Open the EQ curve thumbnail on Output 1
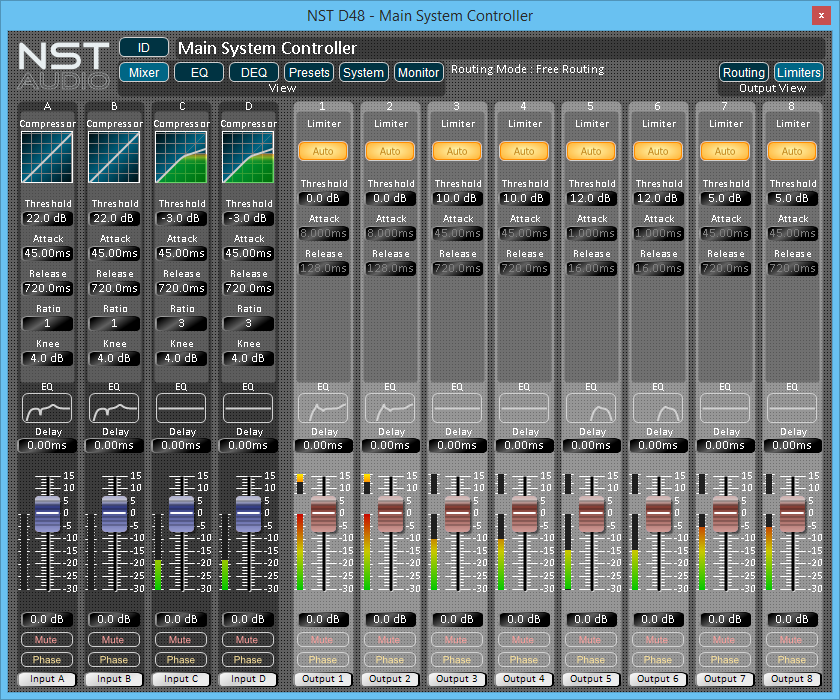 click(323, 407)
